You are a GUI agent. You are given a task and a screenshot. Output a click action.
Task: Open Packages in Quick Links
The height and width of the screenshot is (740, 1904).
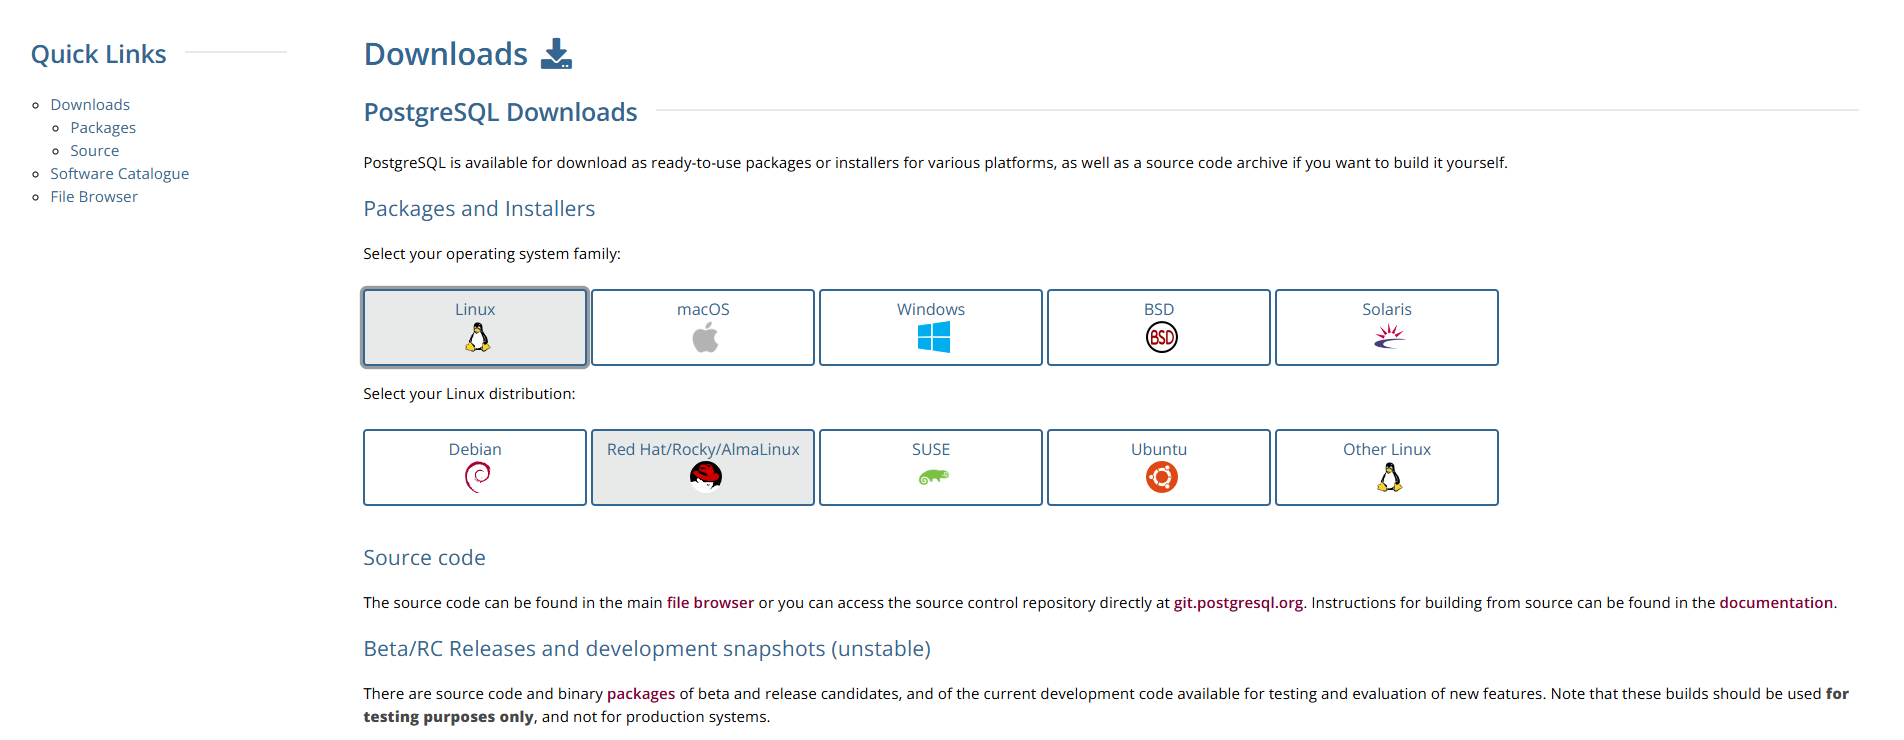point(103,128)
